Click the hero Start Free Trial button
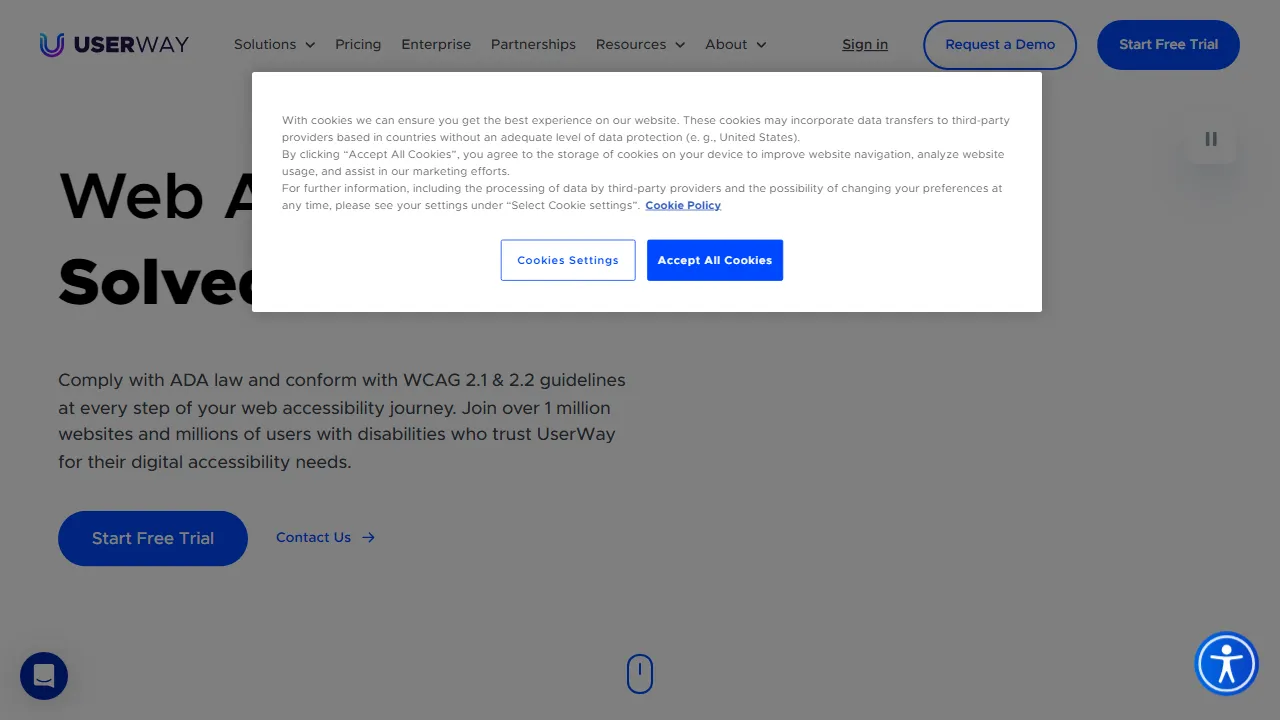 tap(153, 538)
